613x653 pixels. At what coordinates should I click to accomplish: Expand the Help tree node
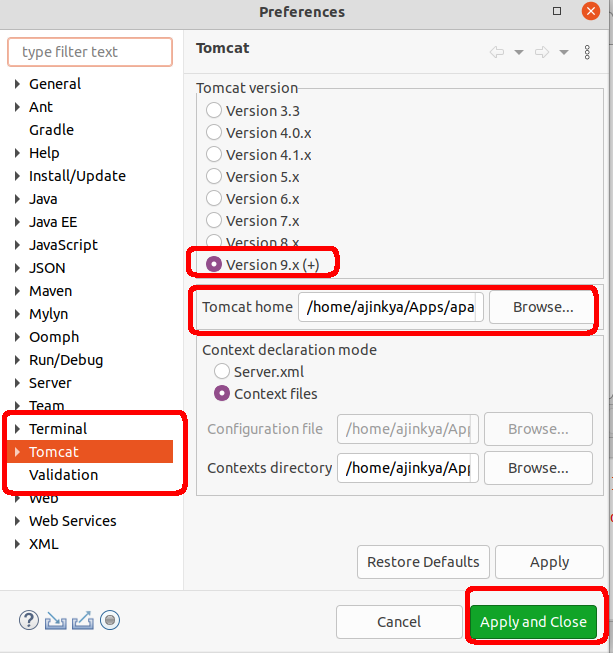point(17,153)
